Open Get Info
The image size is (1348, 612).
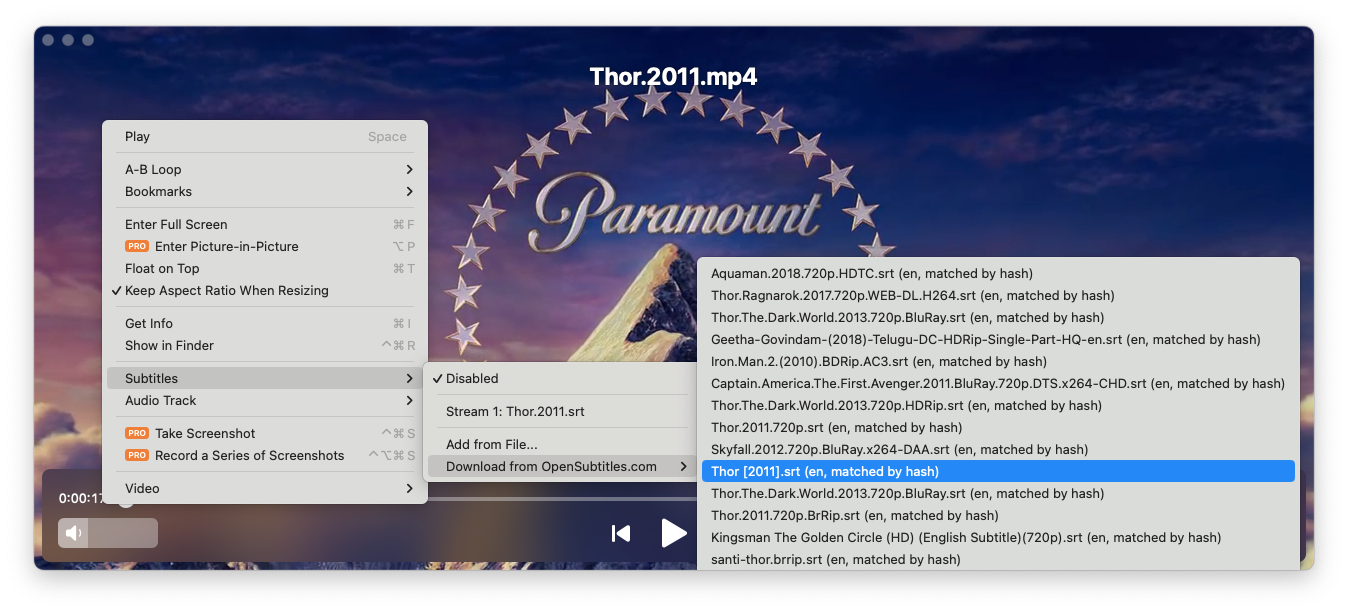point(265,323)
